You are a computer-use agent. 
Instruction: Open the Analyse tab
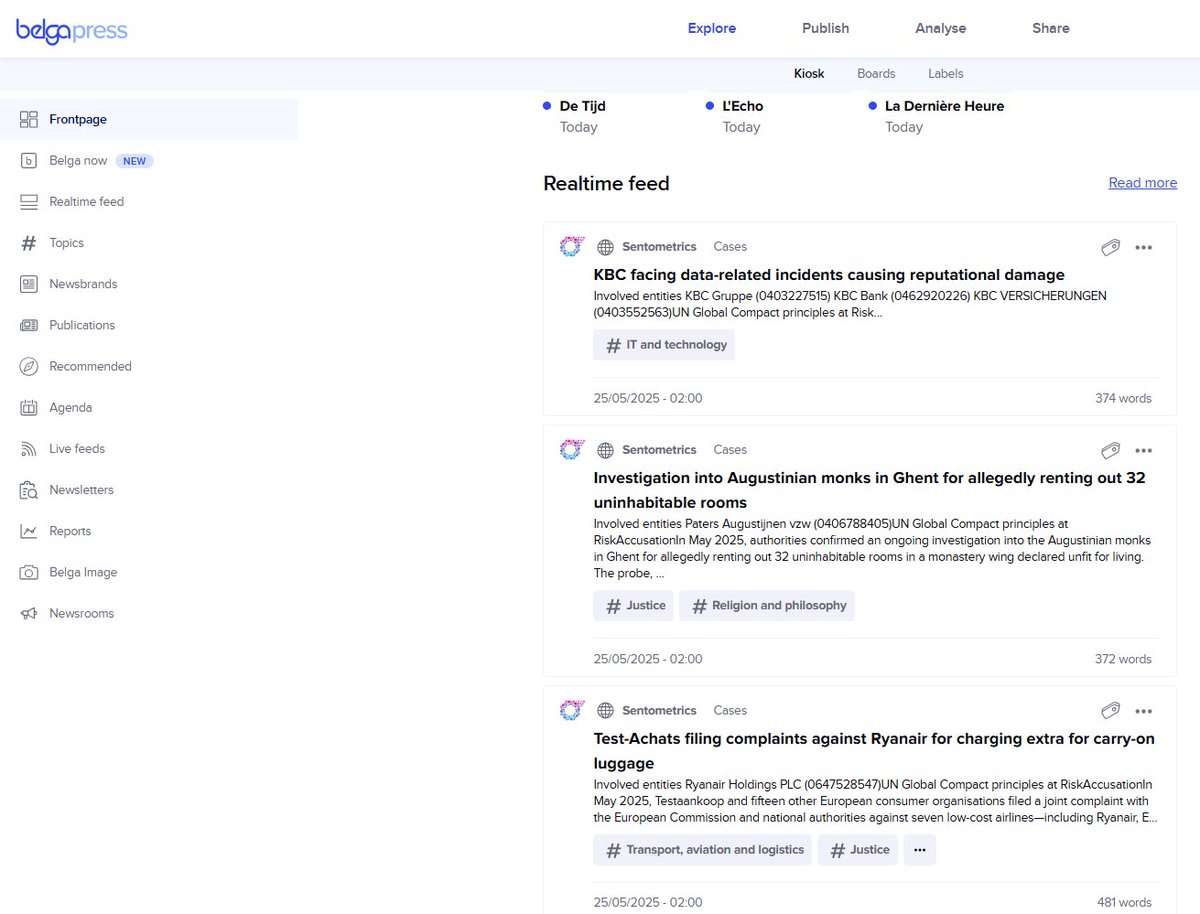941,28
